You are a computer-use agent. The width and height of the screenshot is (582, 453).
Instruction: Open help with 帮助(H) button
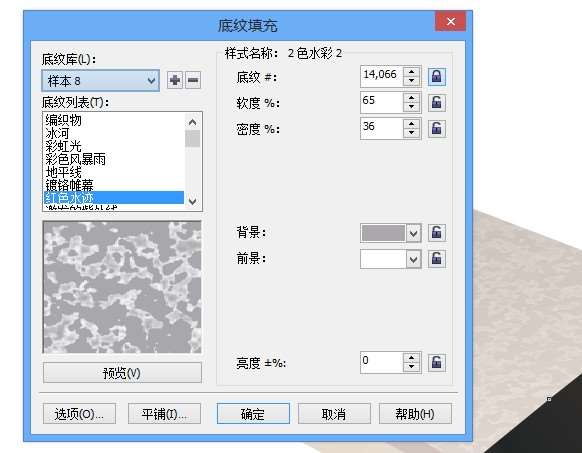pyautogui.click(x=415, y=414)
